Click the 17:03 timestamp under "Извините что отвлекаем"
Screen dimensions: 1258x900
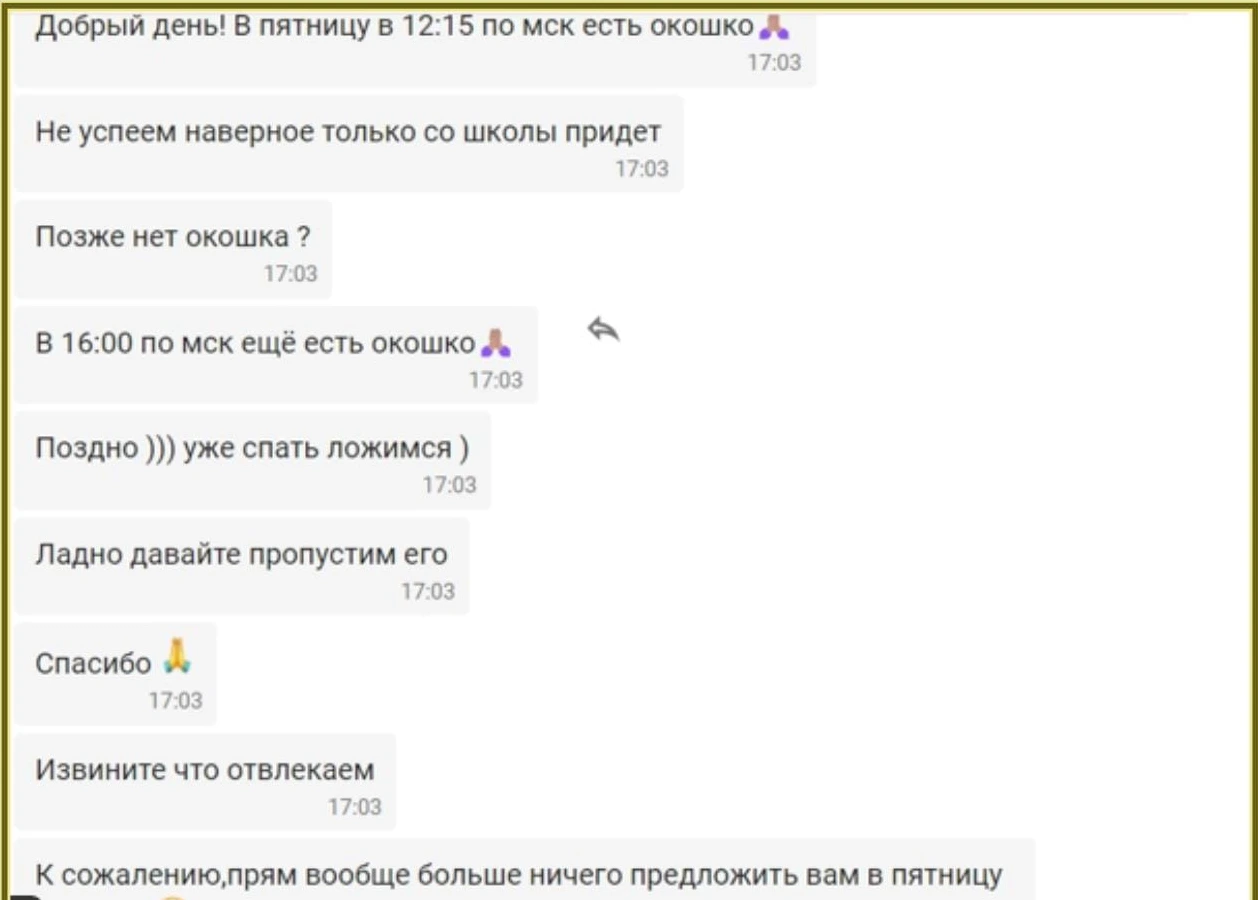click(x=355, y=807)
